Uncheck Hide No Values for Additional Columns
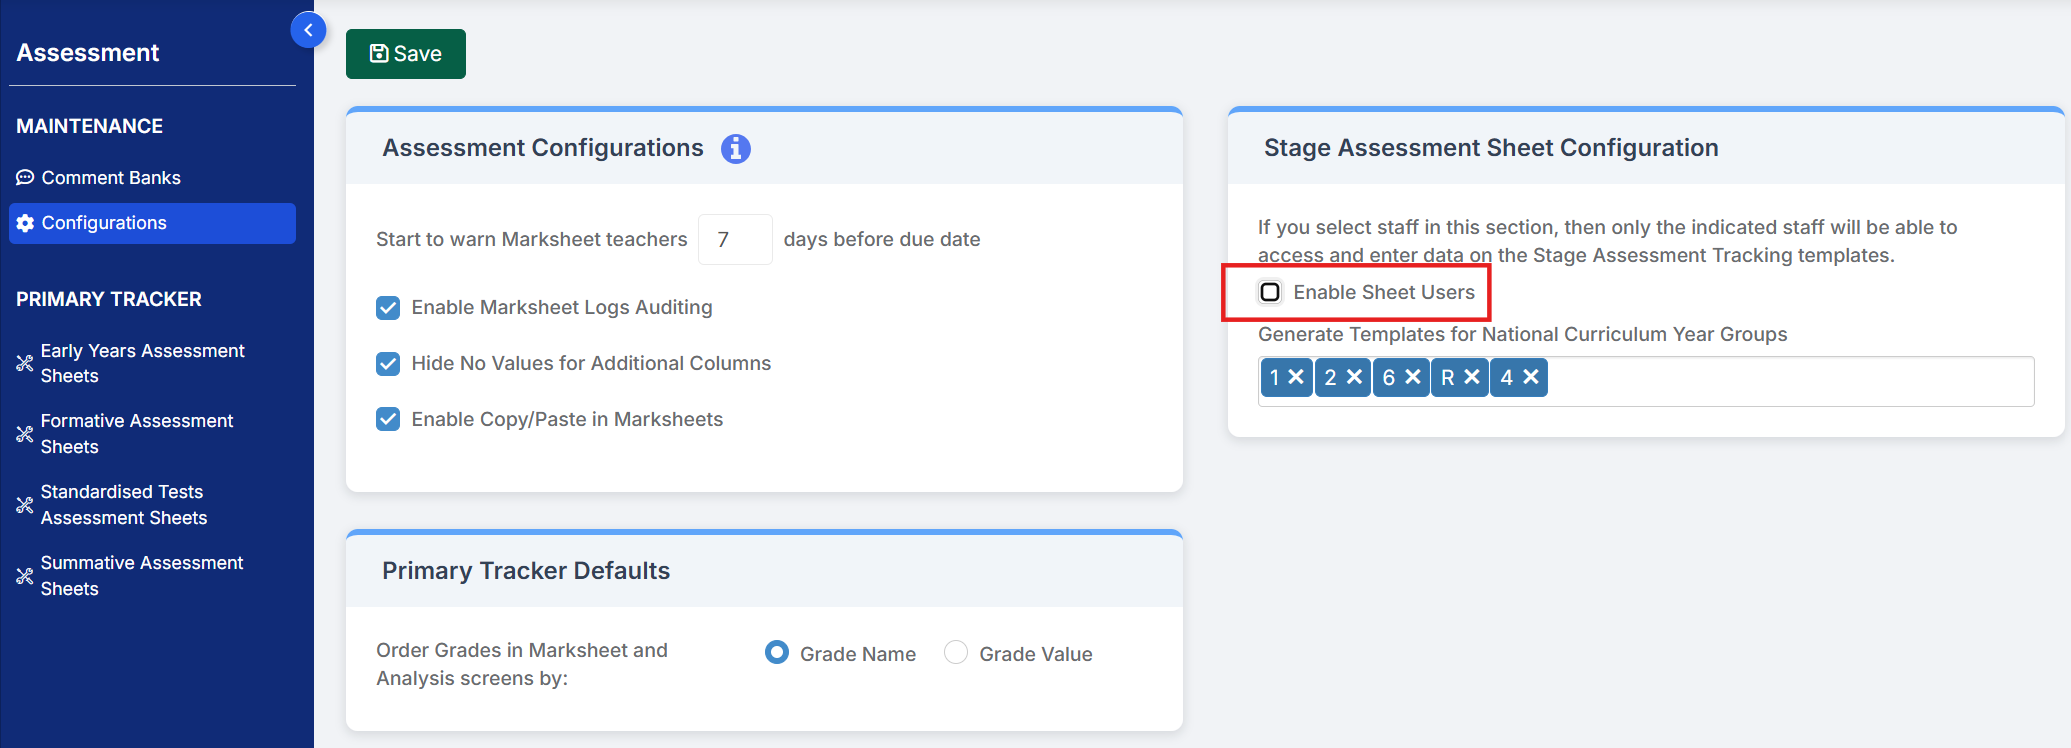This screenshot has height=748, width=2071. tap(388, 364)
